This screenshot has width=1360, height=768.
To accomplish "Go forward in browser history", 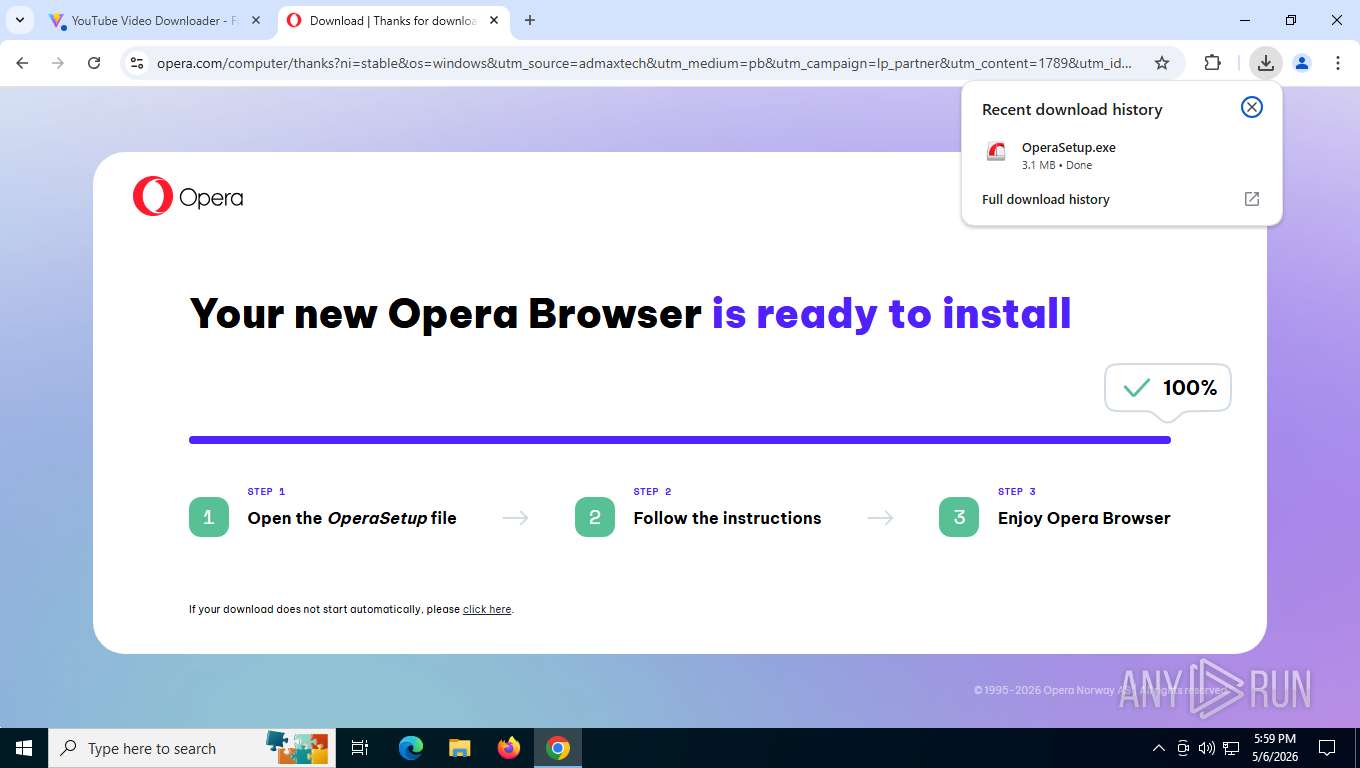I will (x=58, y=63).
